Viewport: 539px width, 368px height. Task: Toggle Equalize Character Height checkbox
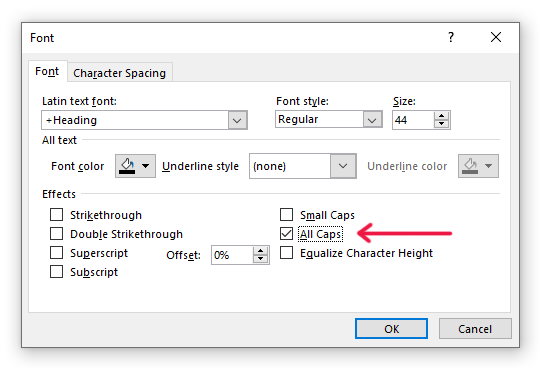tap(286, 253)
